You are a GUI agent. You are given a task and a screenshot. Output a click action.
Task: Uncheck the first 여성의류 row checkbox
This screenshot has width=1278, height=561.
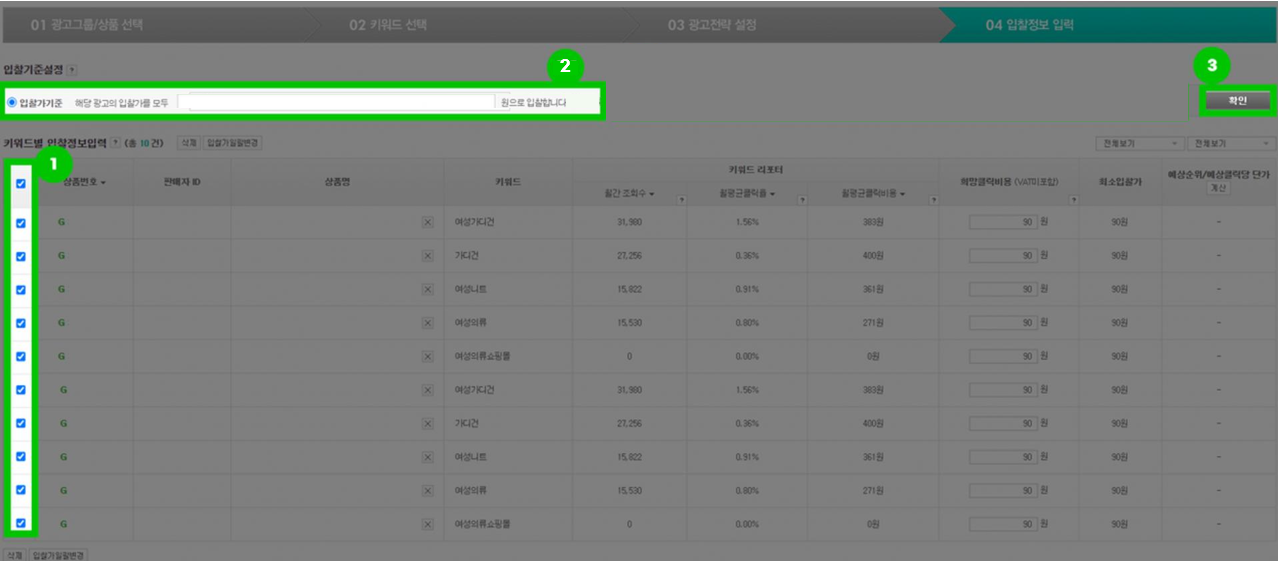pos(21,323)
